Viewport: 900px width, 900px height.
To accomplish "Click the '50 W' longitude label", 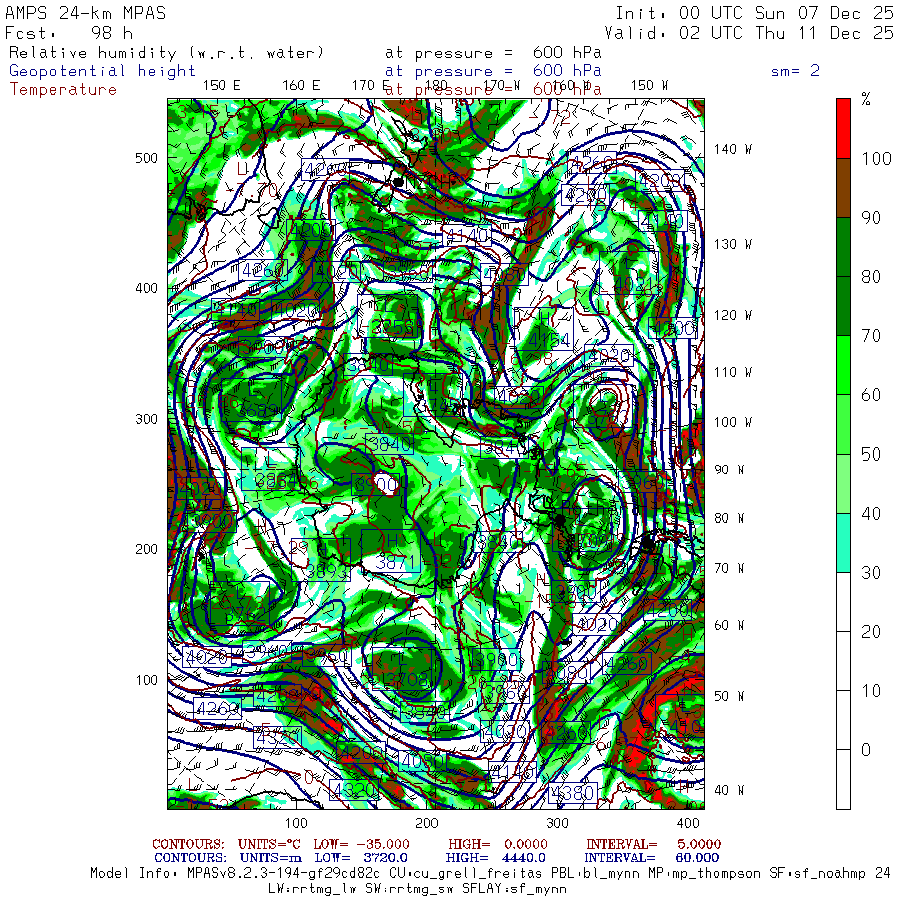I will (x=729, y=696).
